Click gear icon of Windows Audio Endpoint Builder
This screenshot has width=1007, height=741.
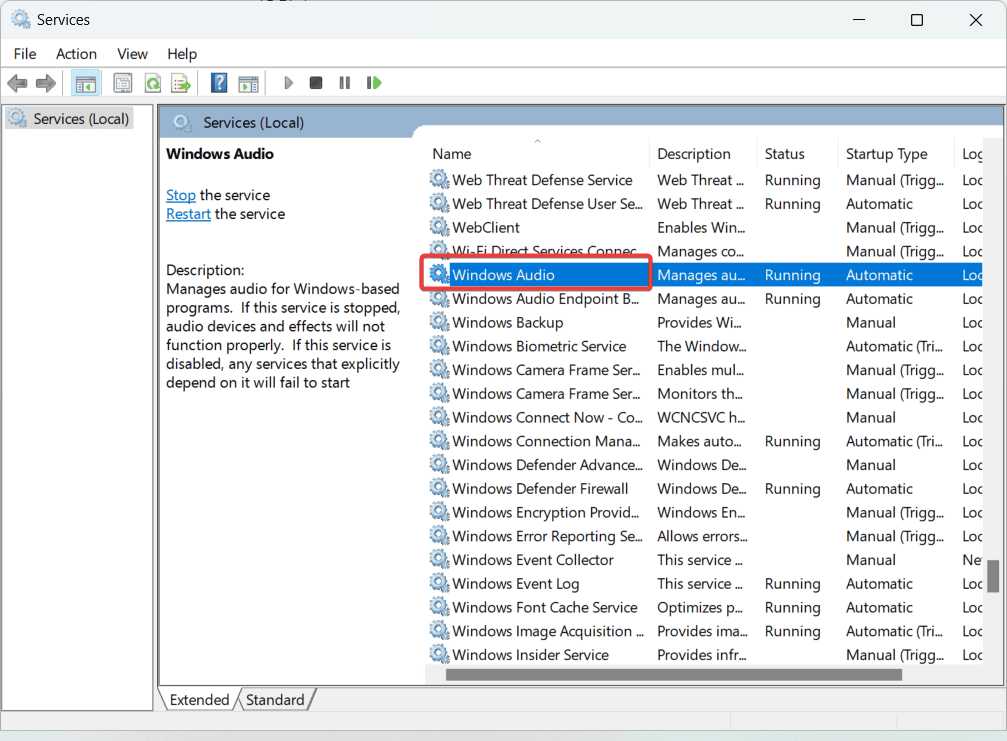440,298
